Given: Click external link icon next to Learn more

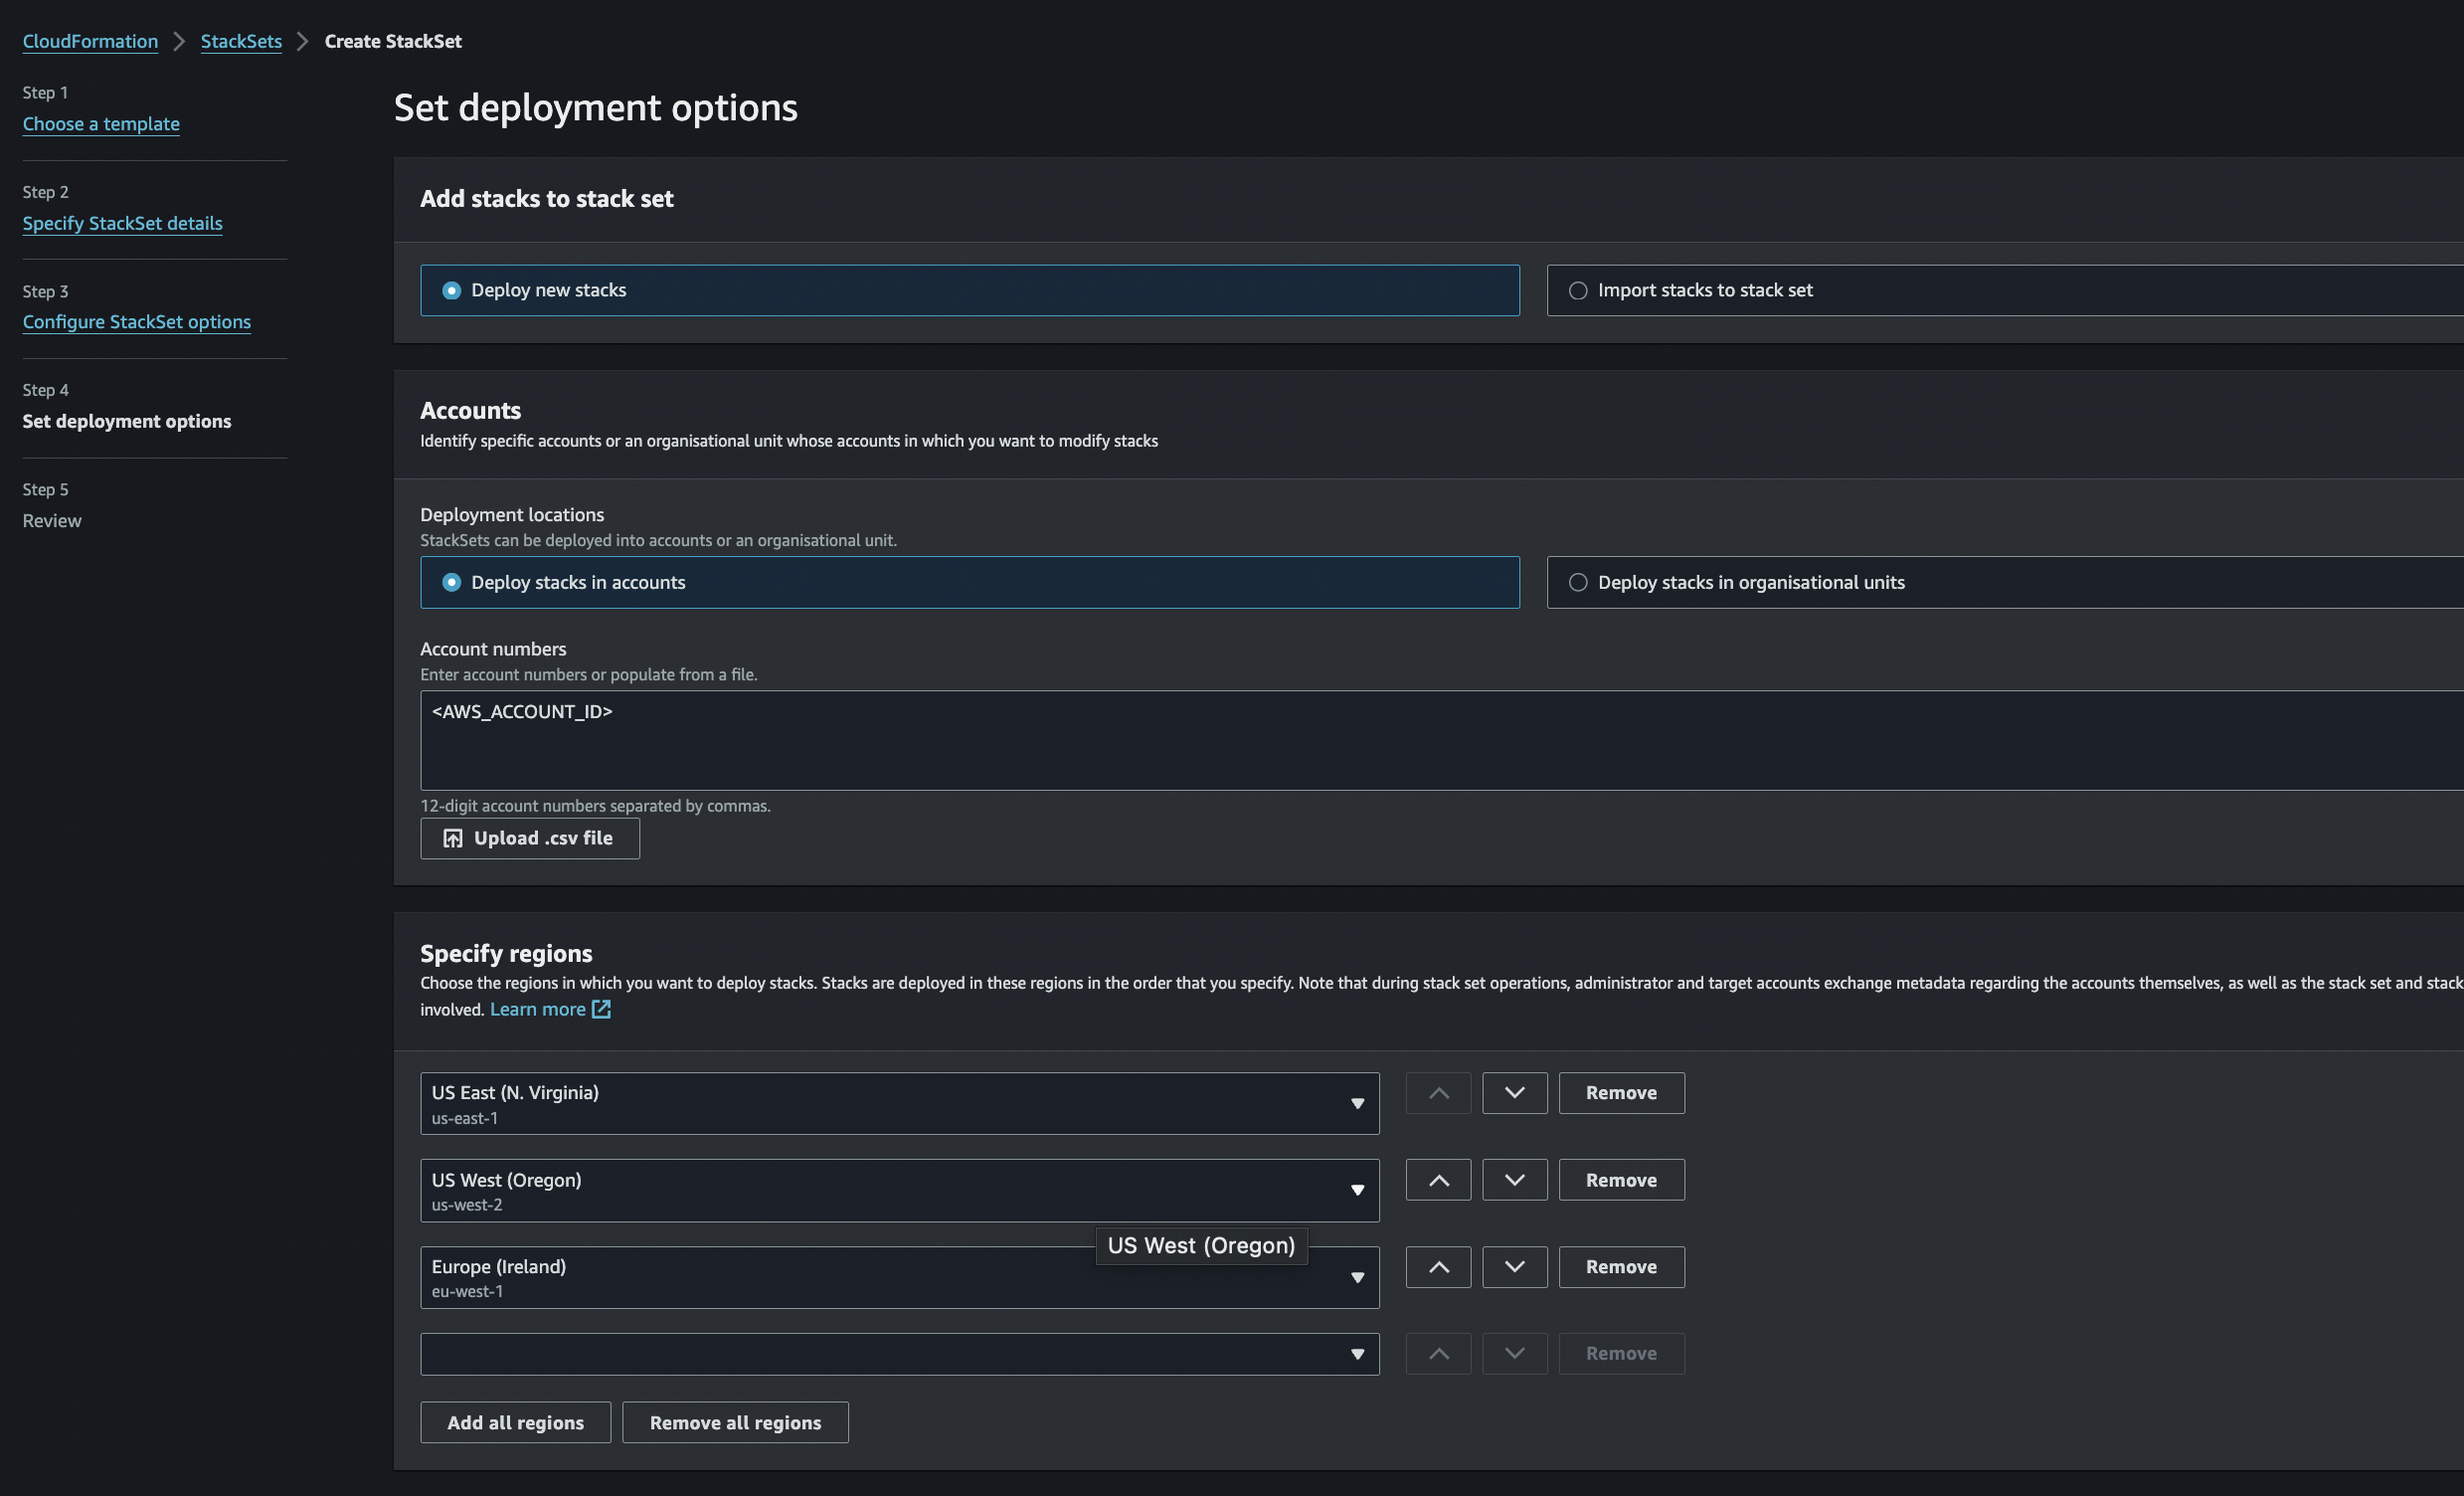Looking at the screenshot, I should point(601,1009).
